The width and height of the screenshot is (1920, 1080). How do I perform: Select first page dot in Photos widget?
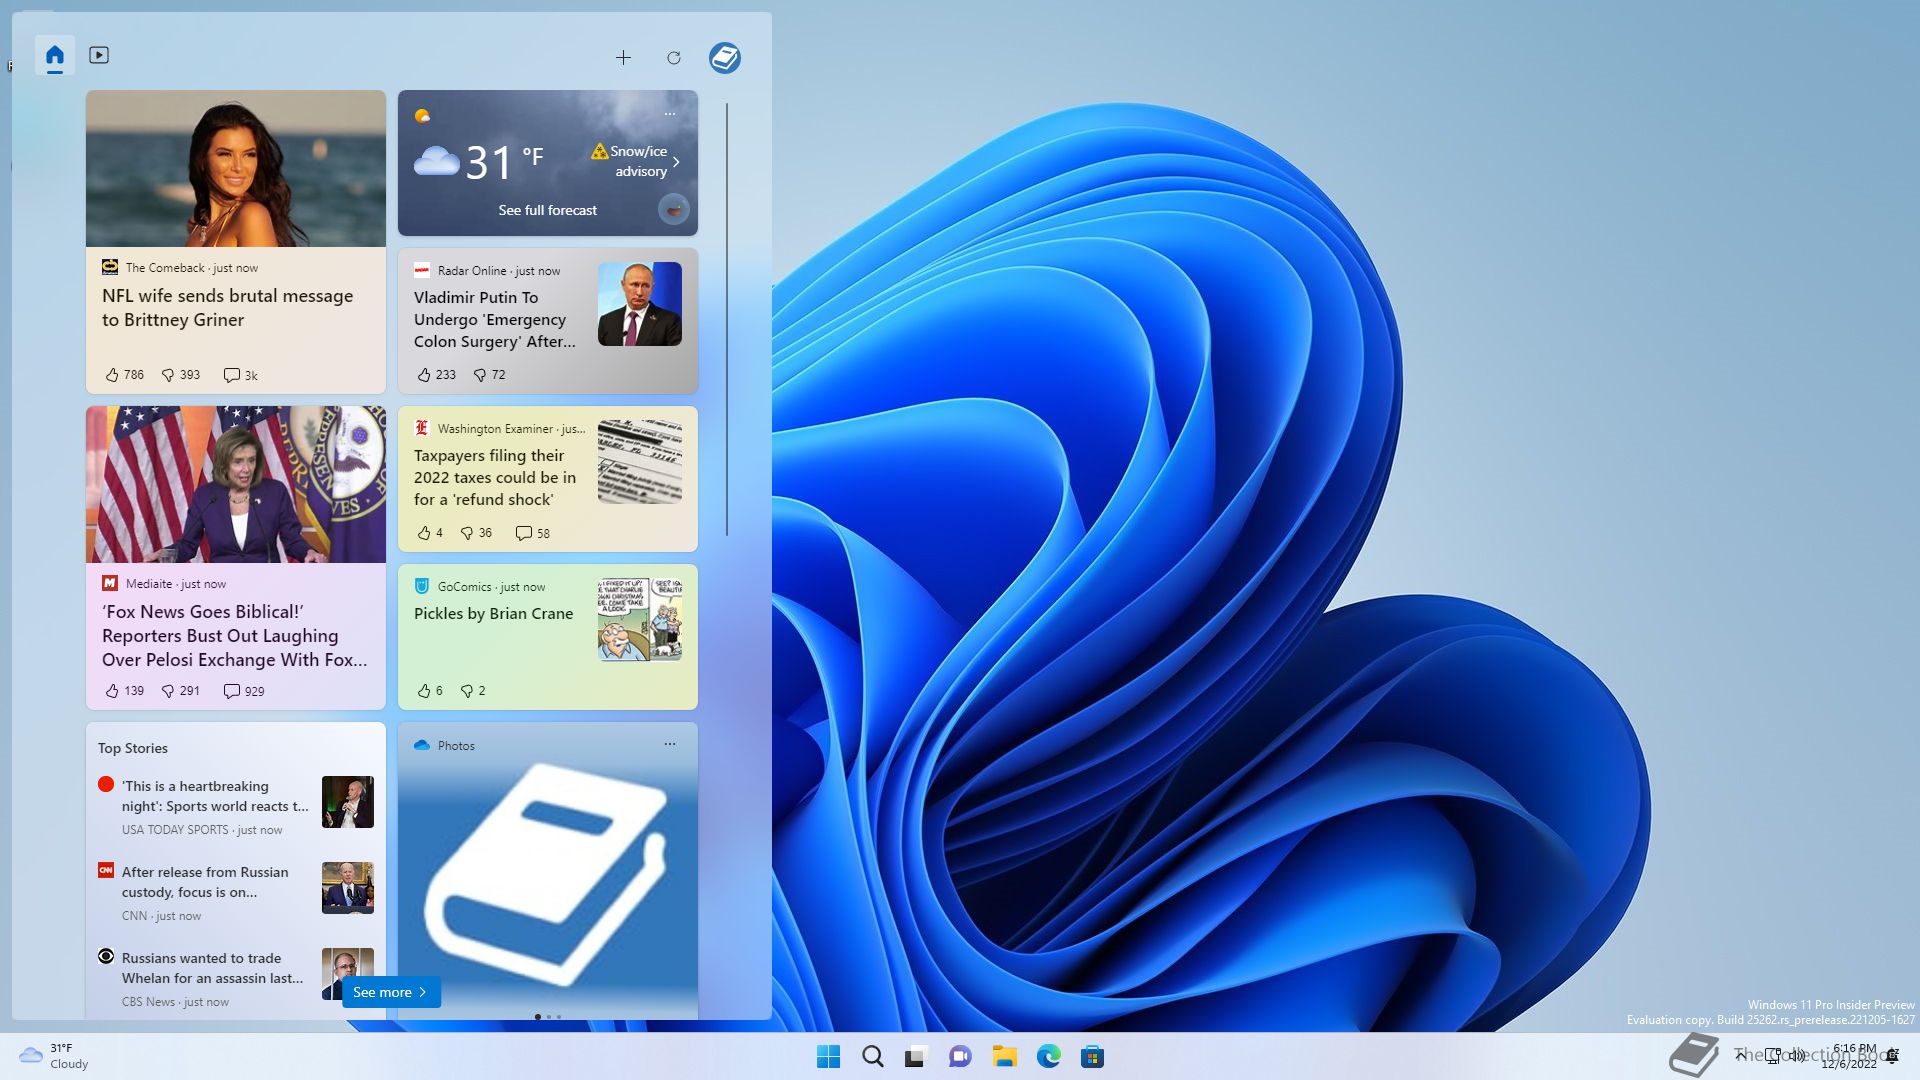point(538,1017)
